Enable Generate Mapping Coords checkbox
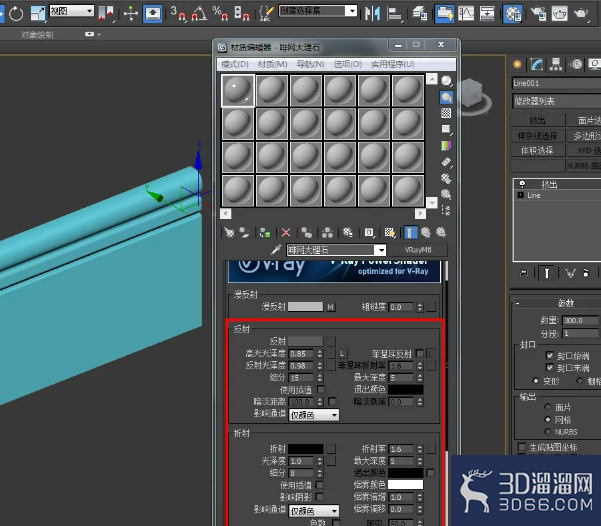This screenshot has height=526, width=601. pos(522,447)
